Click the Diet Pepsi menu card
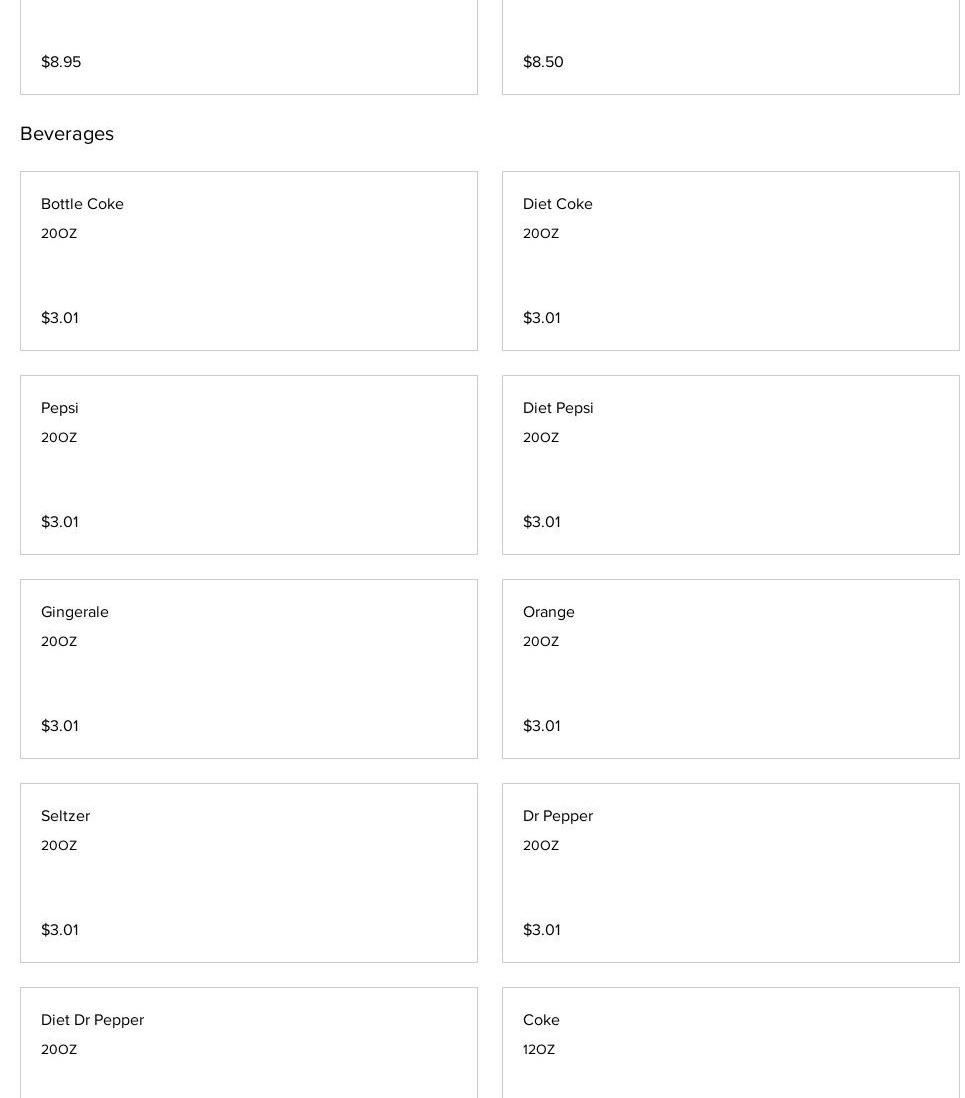This screenshot has height=1098, width=965. tap(730, 464)
